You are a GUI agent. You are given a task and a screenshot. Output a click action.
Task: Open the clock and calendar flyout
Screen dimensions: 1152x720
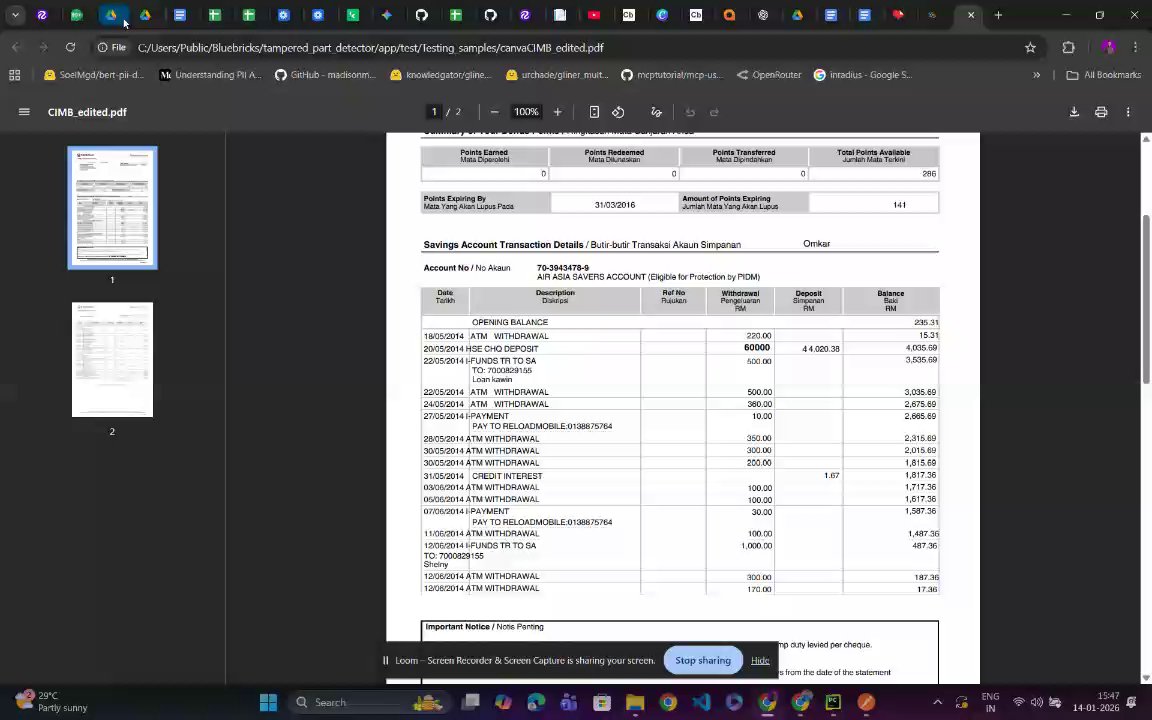tap(1095, 702)
